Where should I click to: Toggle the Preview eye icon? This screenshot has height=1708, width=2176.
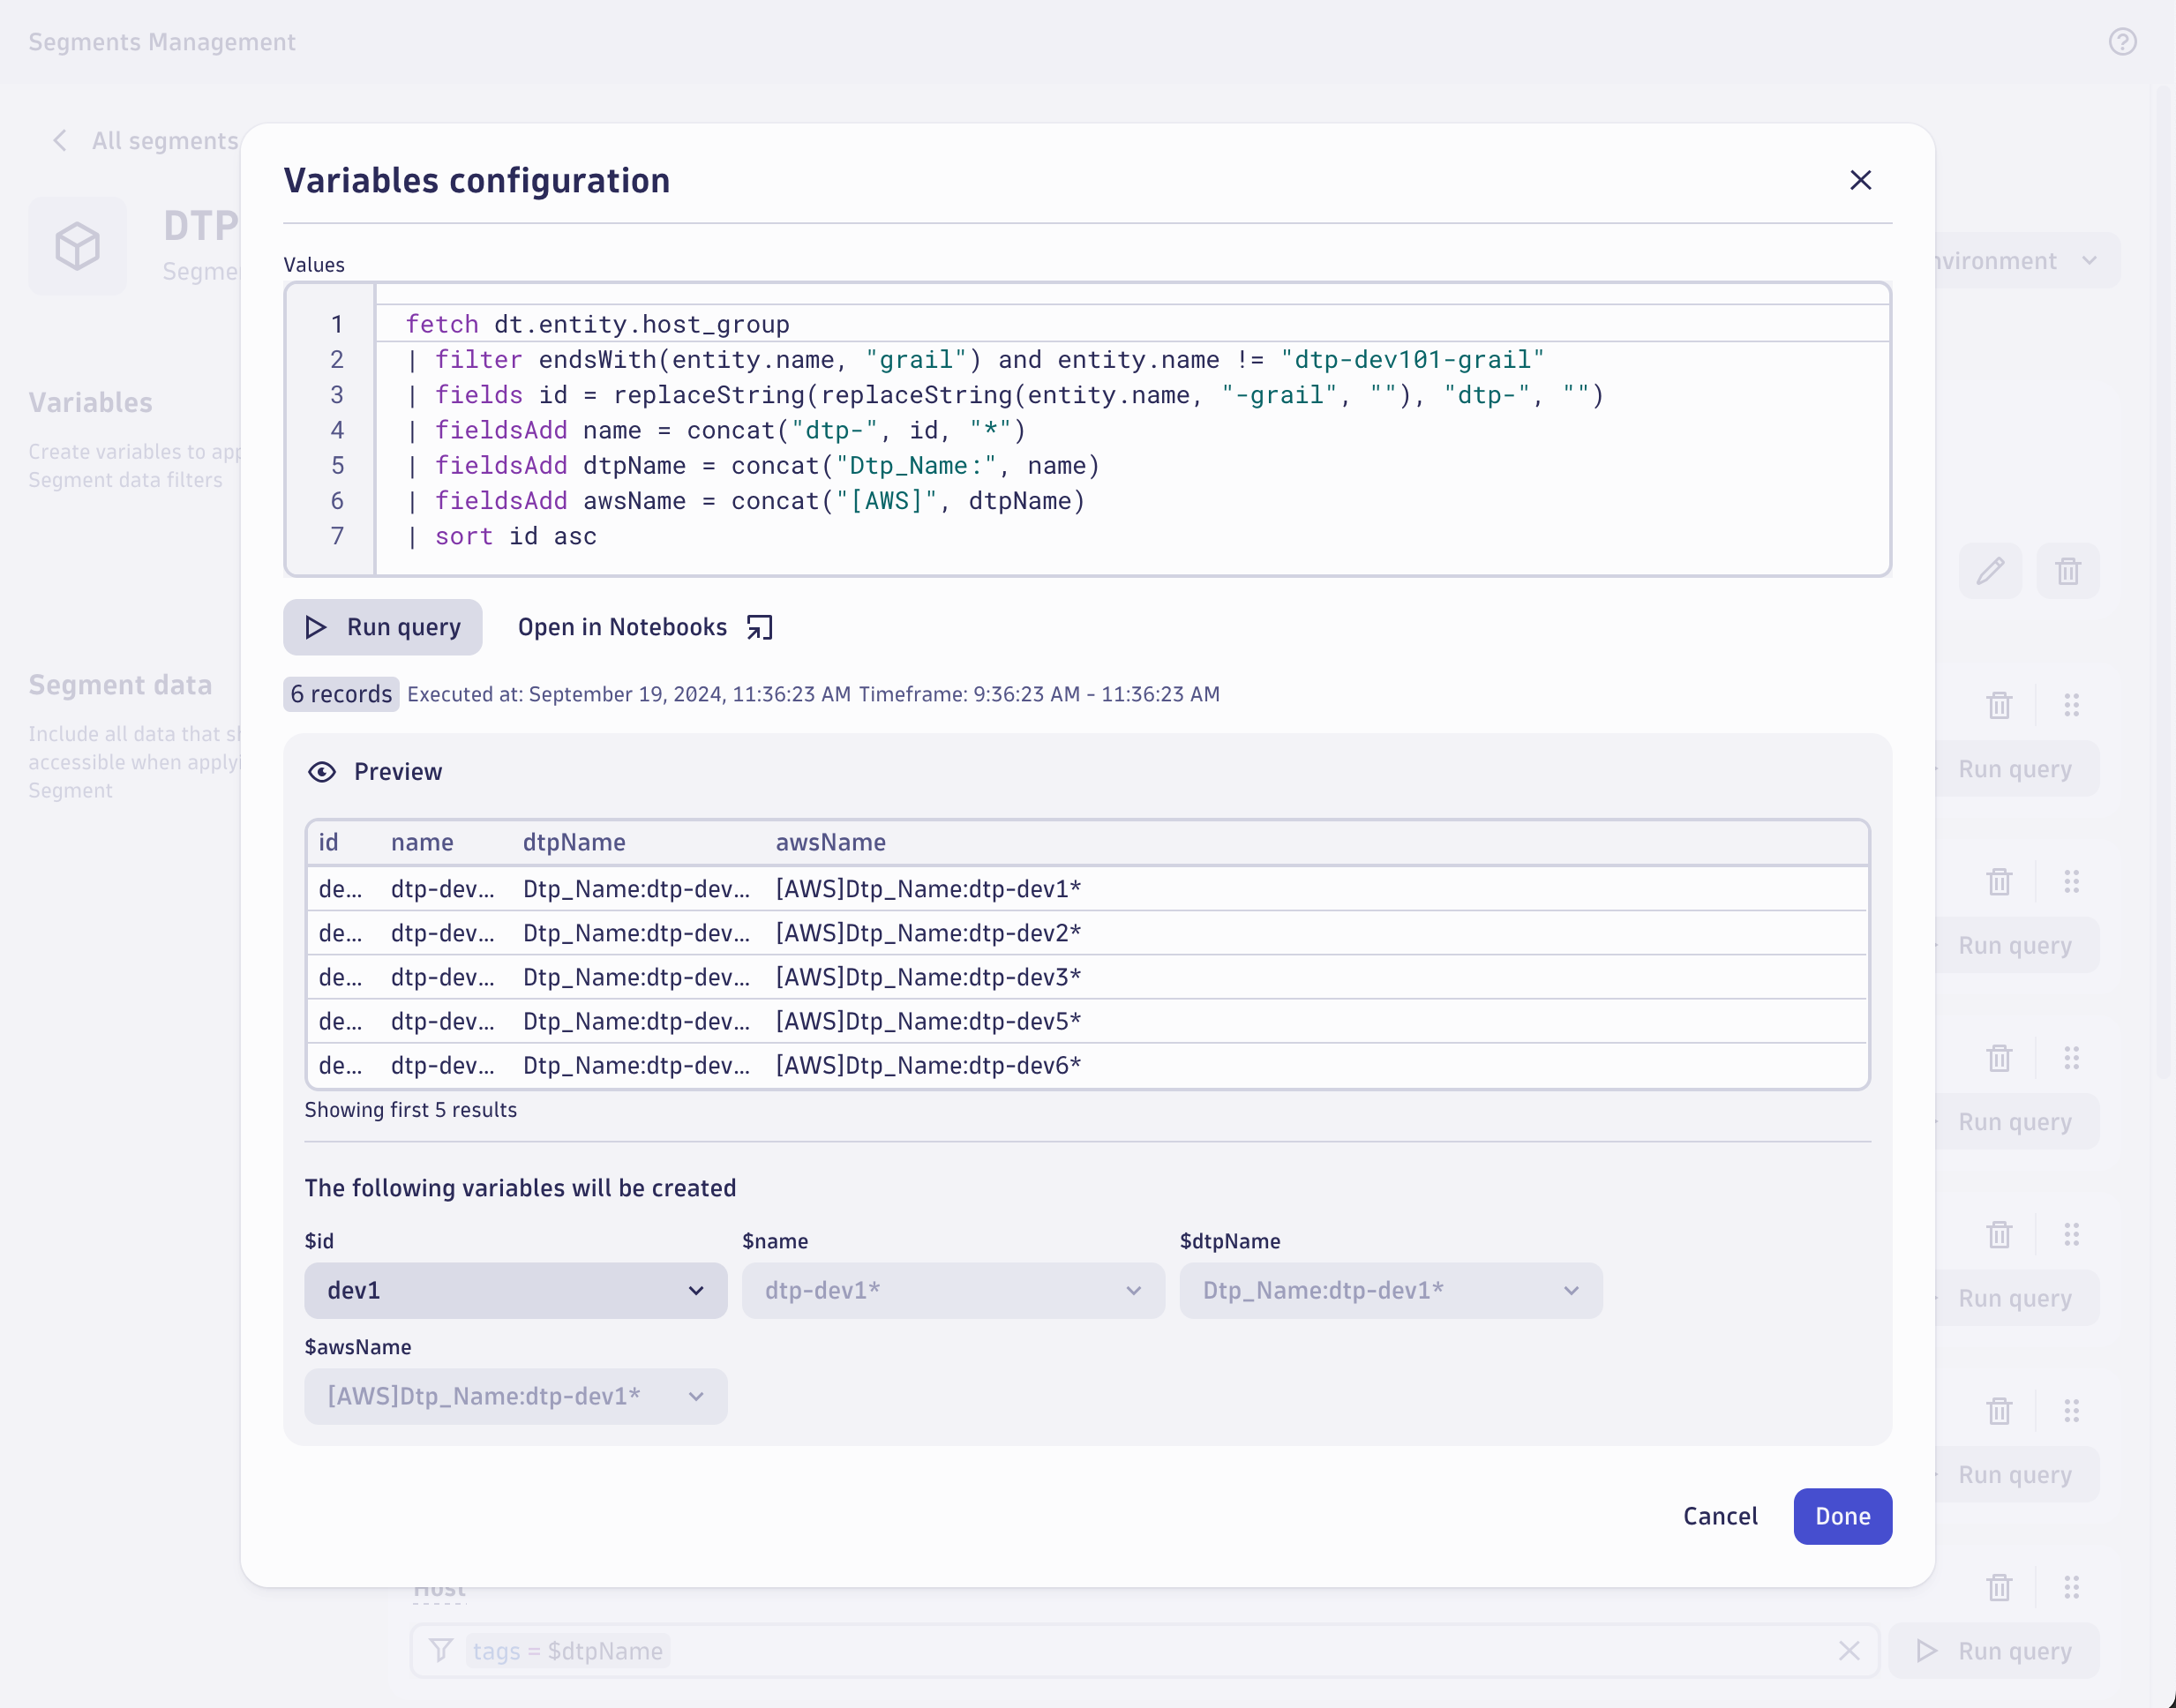coord(324,772)
